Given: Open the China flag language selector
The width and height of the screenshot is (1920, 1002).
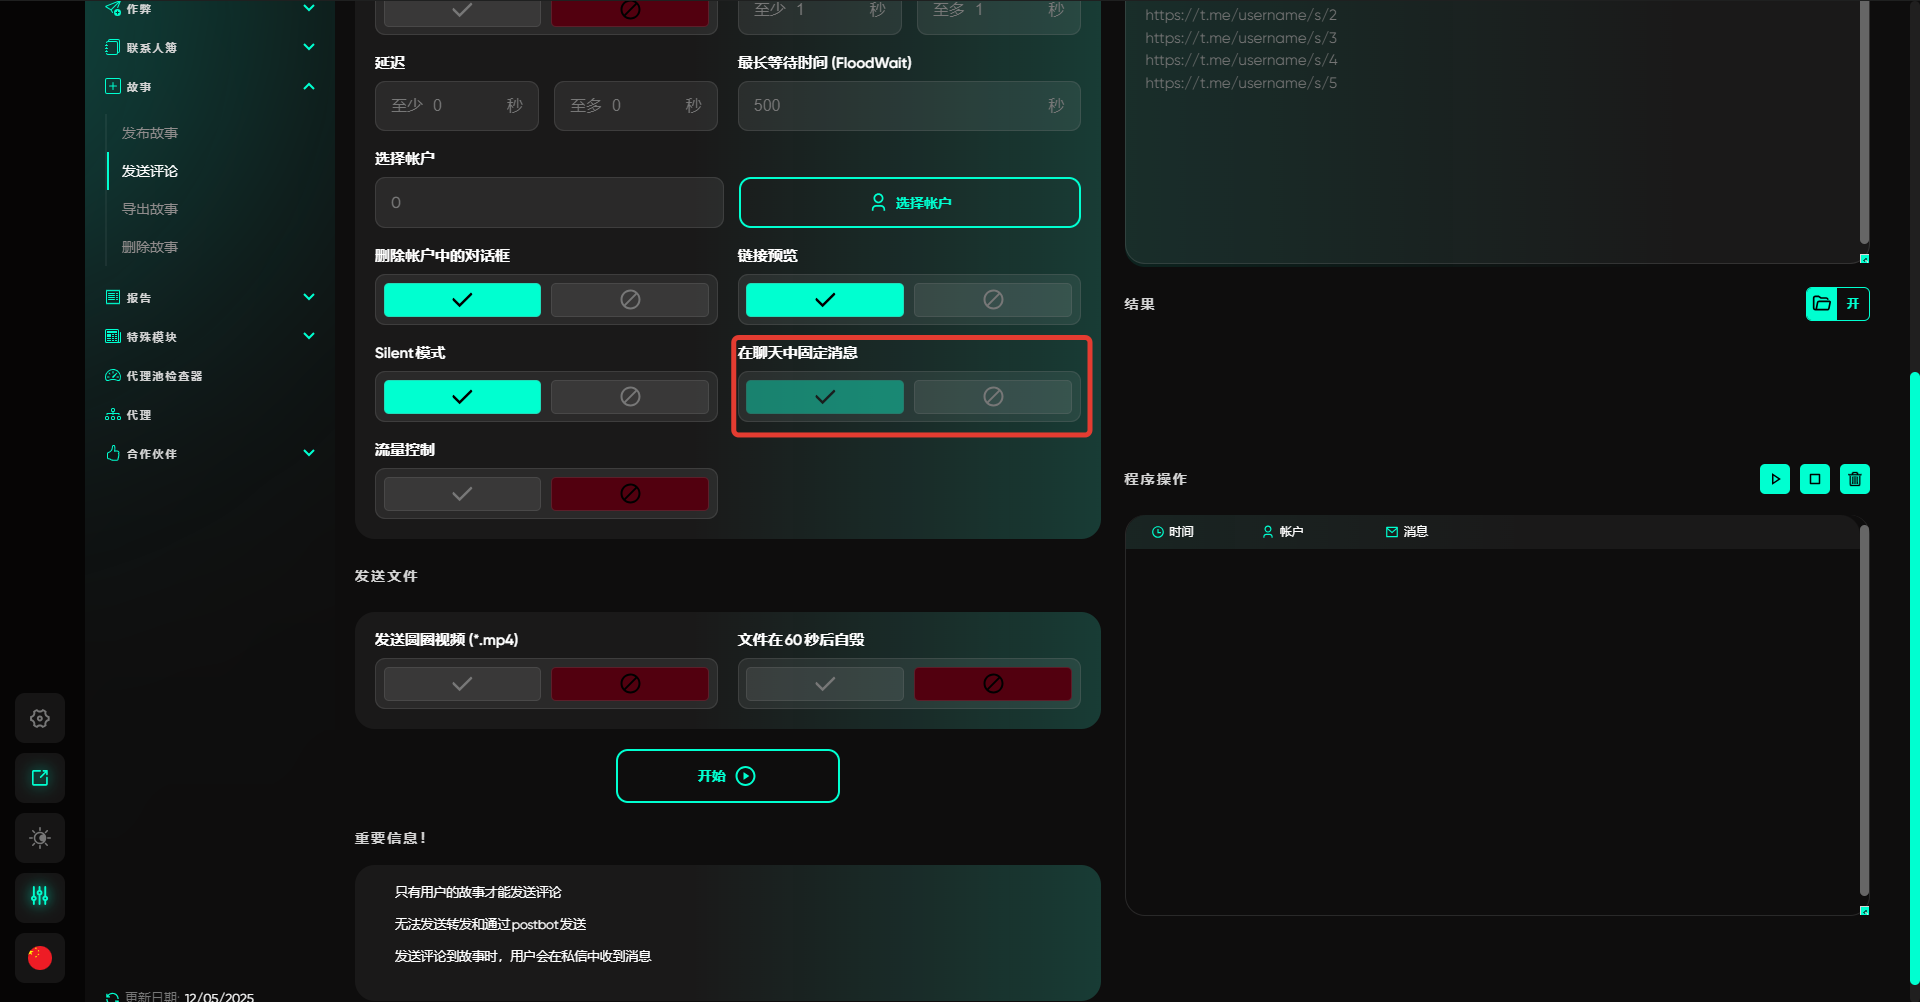Looking at the screenshot, I should coord(40,958).
